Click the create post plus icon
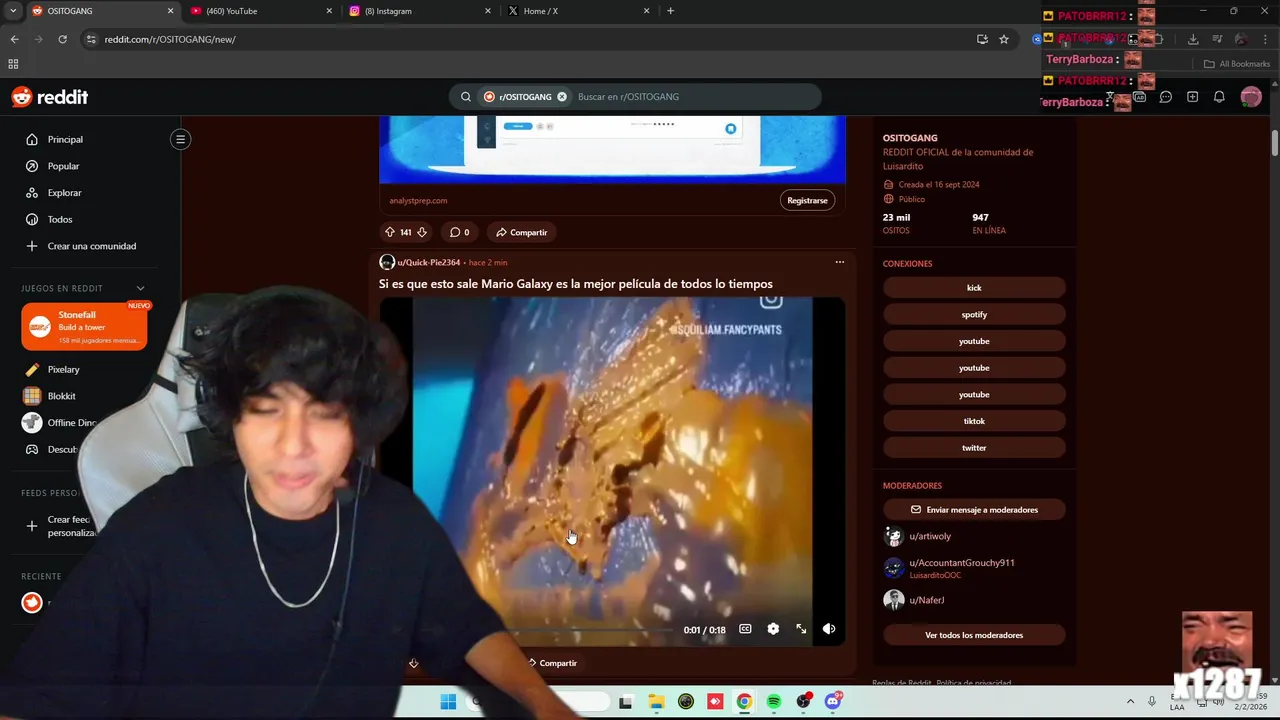Screen dimensions: 1280x720 pyautogui.click(x=1192, y=97)
